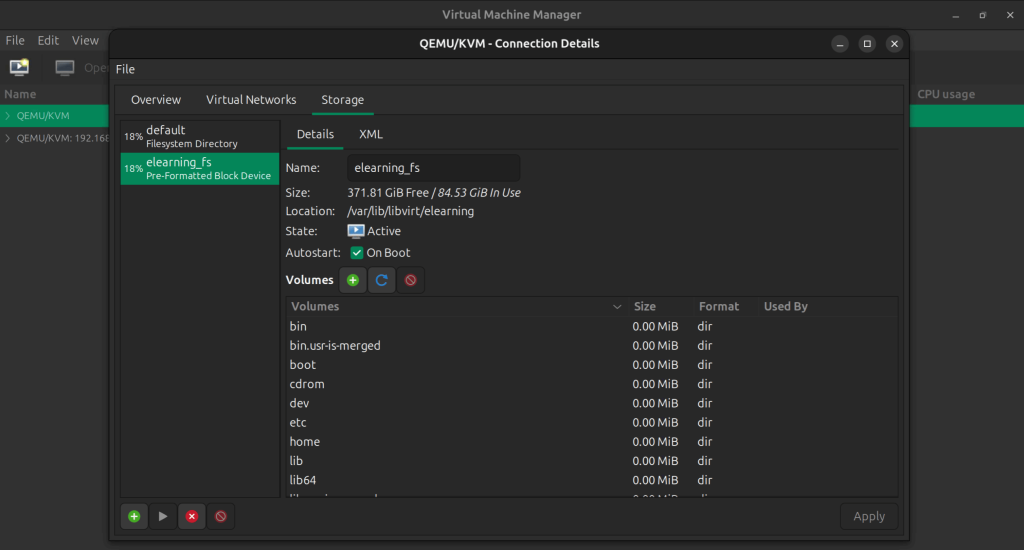The image size is (1024, 550).
Task: Delete volume using the red Volumes icon
Action: 410,280
